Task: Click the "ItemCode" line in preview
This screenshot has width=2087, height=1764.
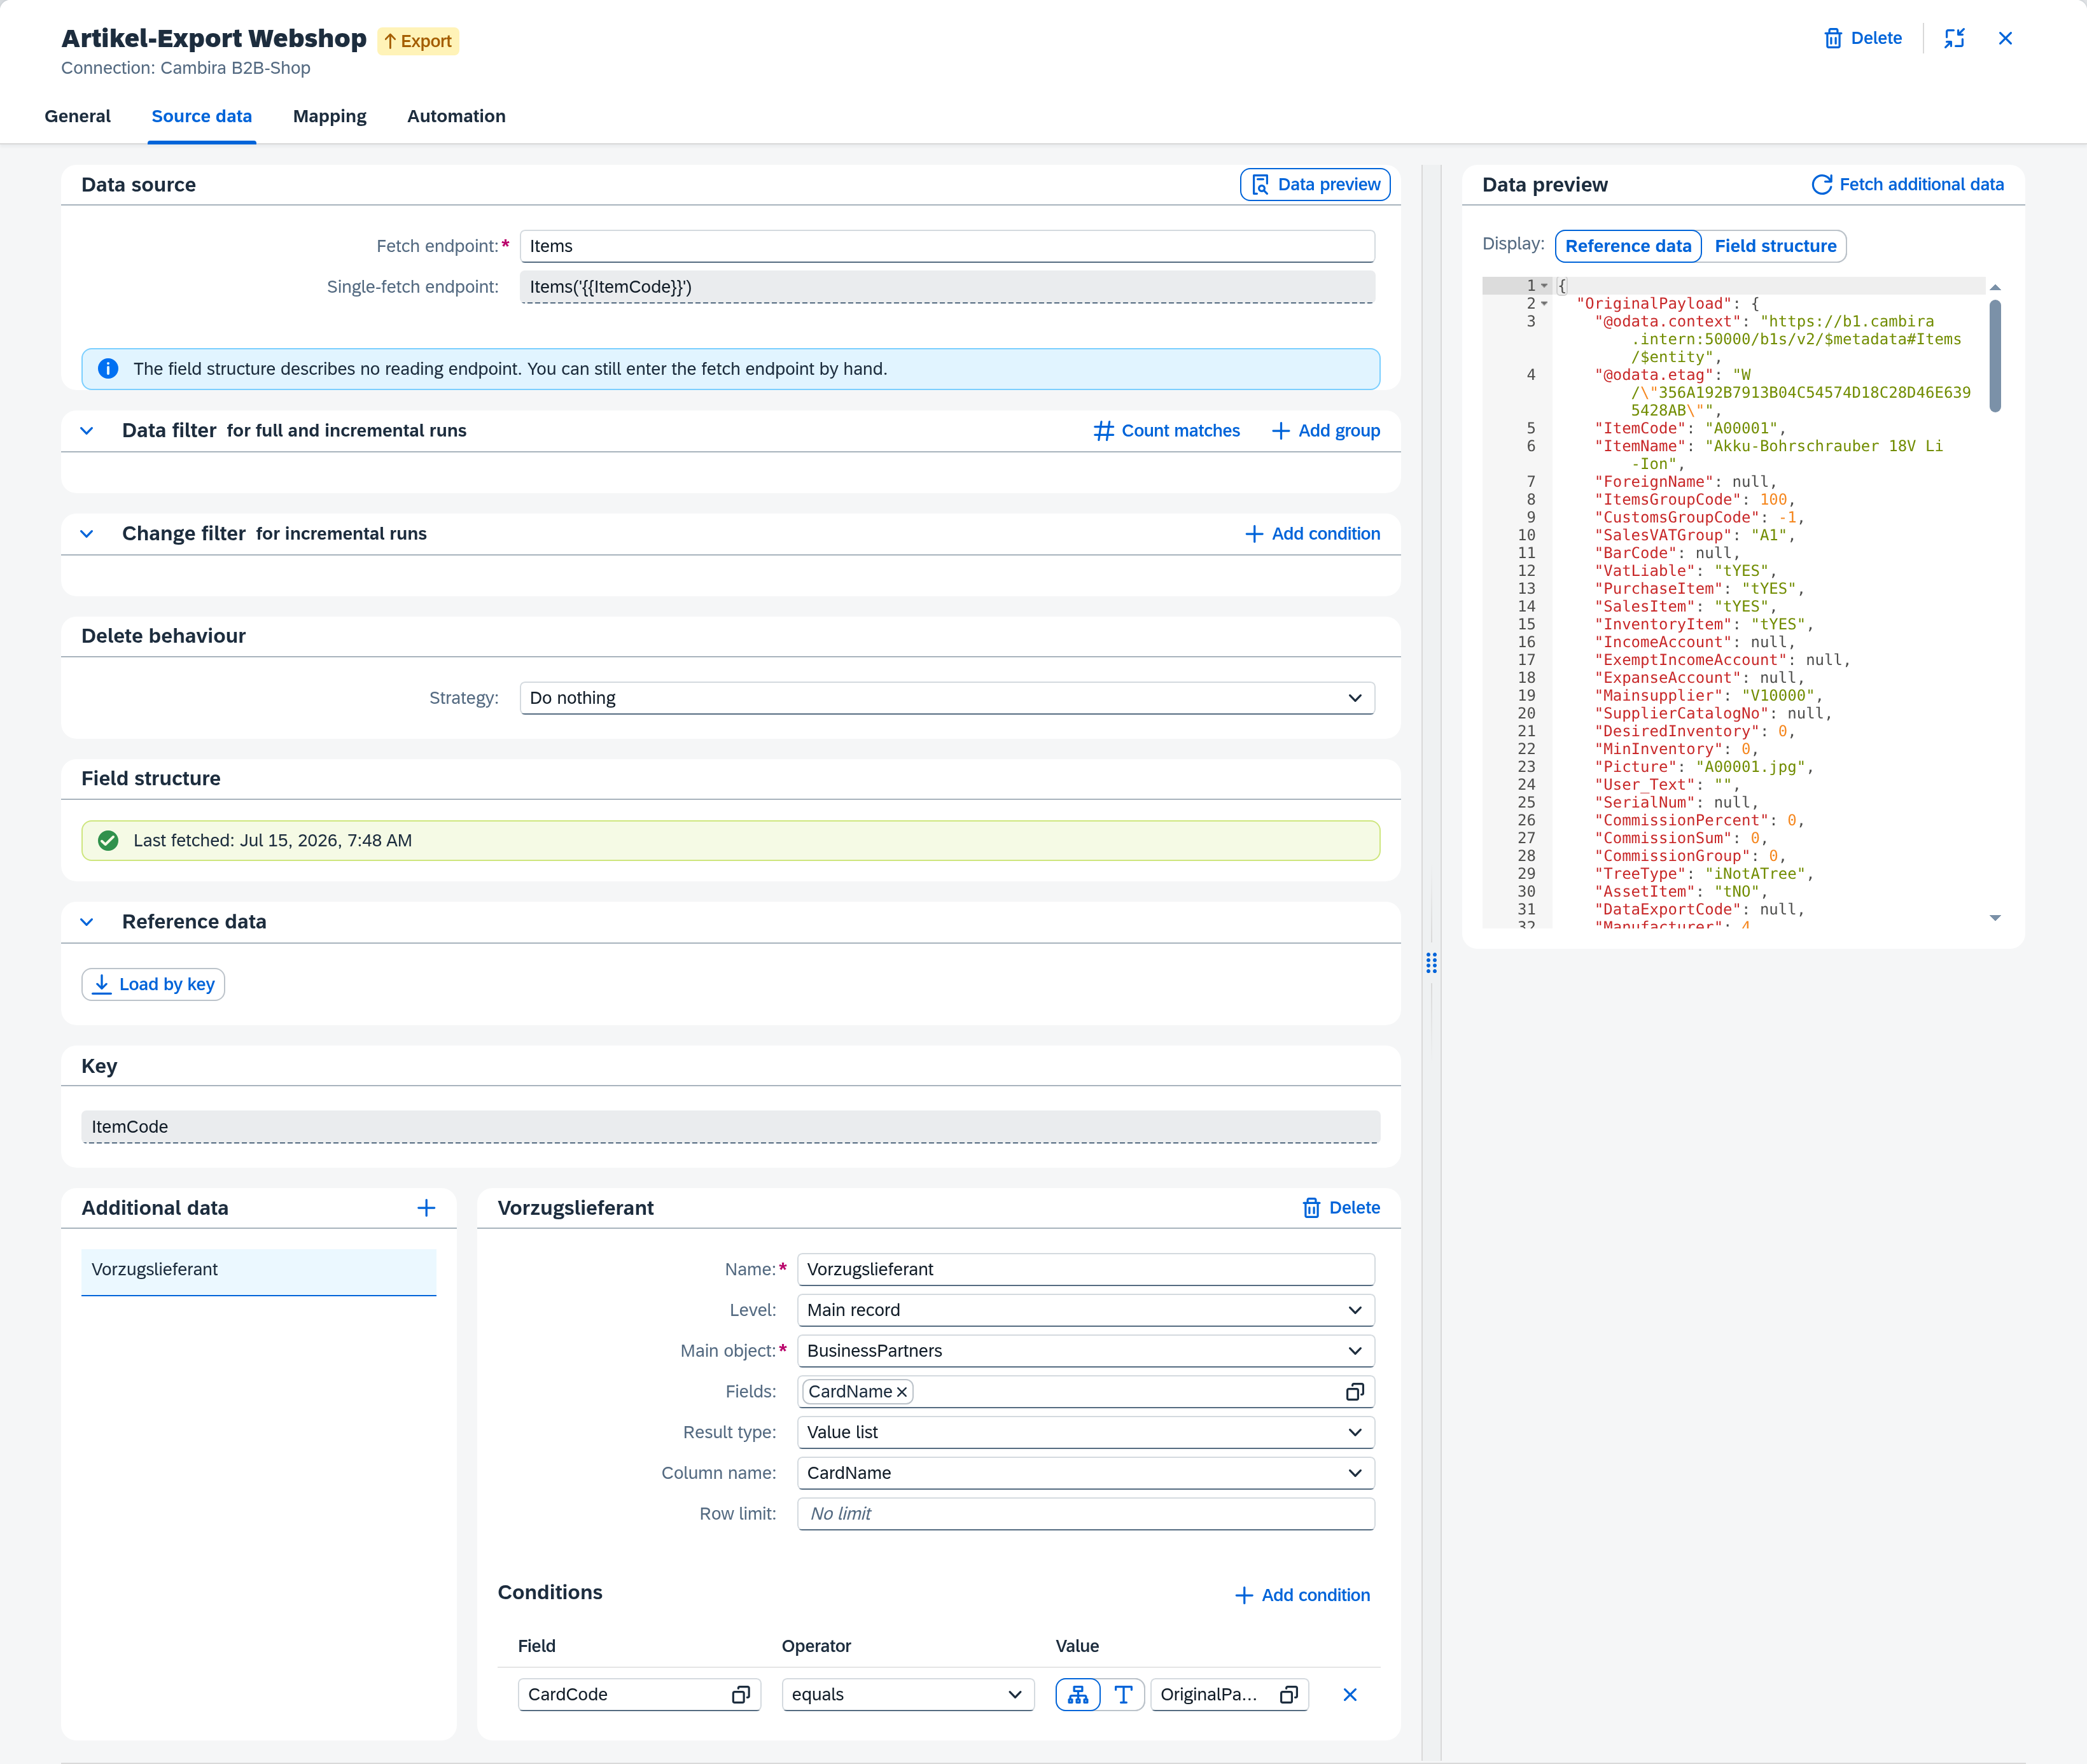Action: click(x=1690, y=429)
